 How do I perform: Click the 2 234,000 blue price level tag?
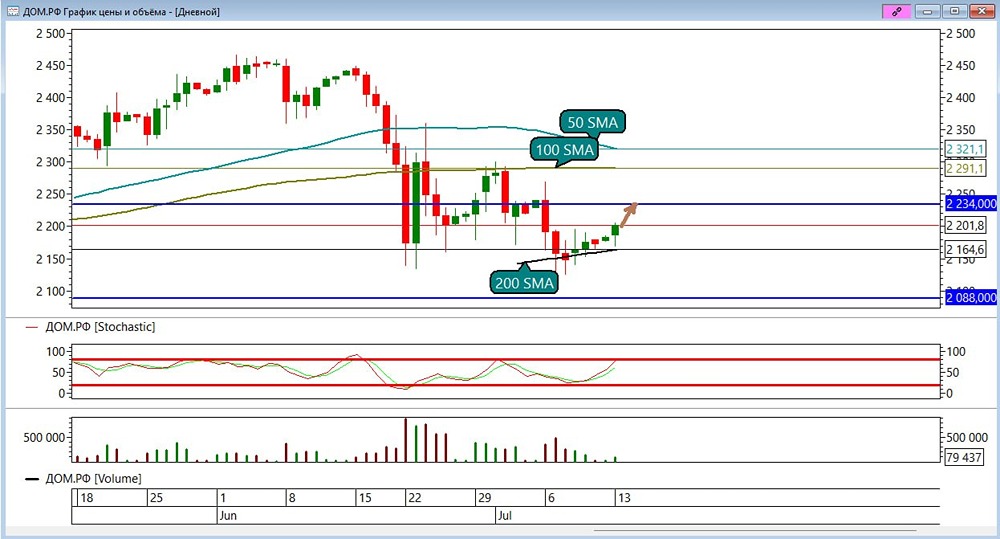971,203
